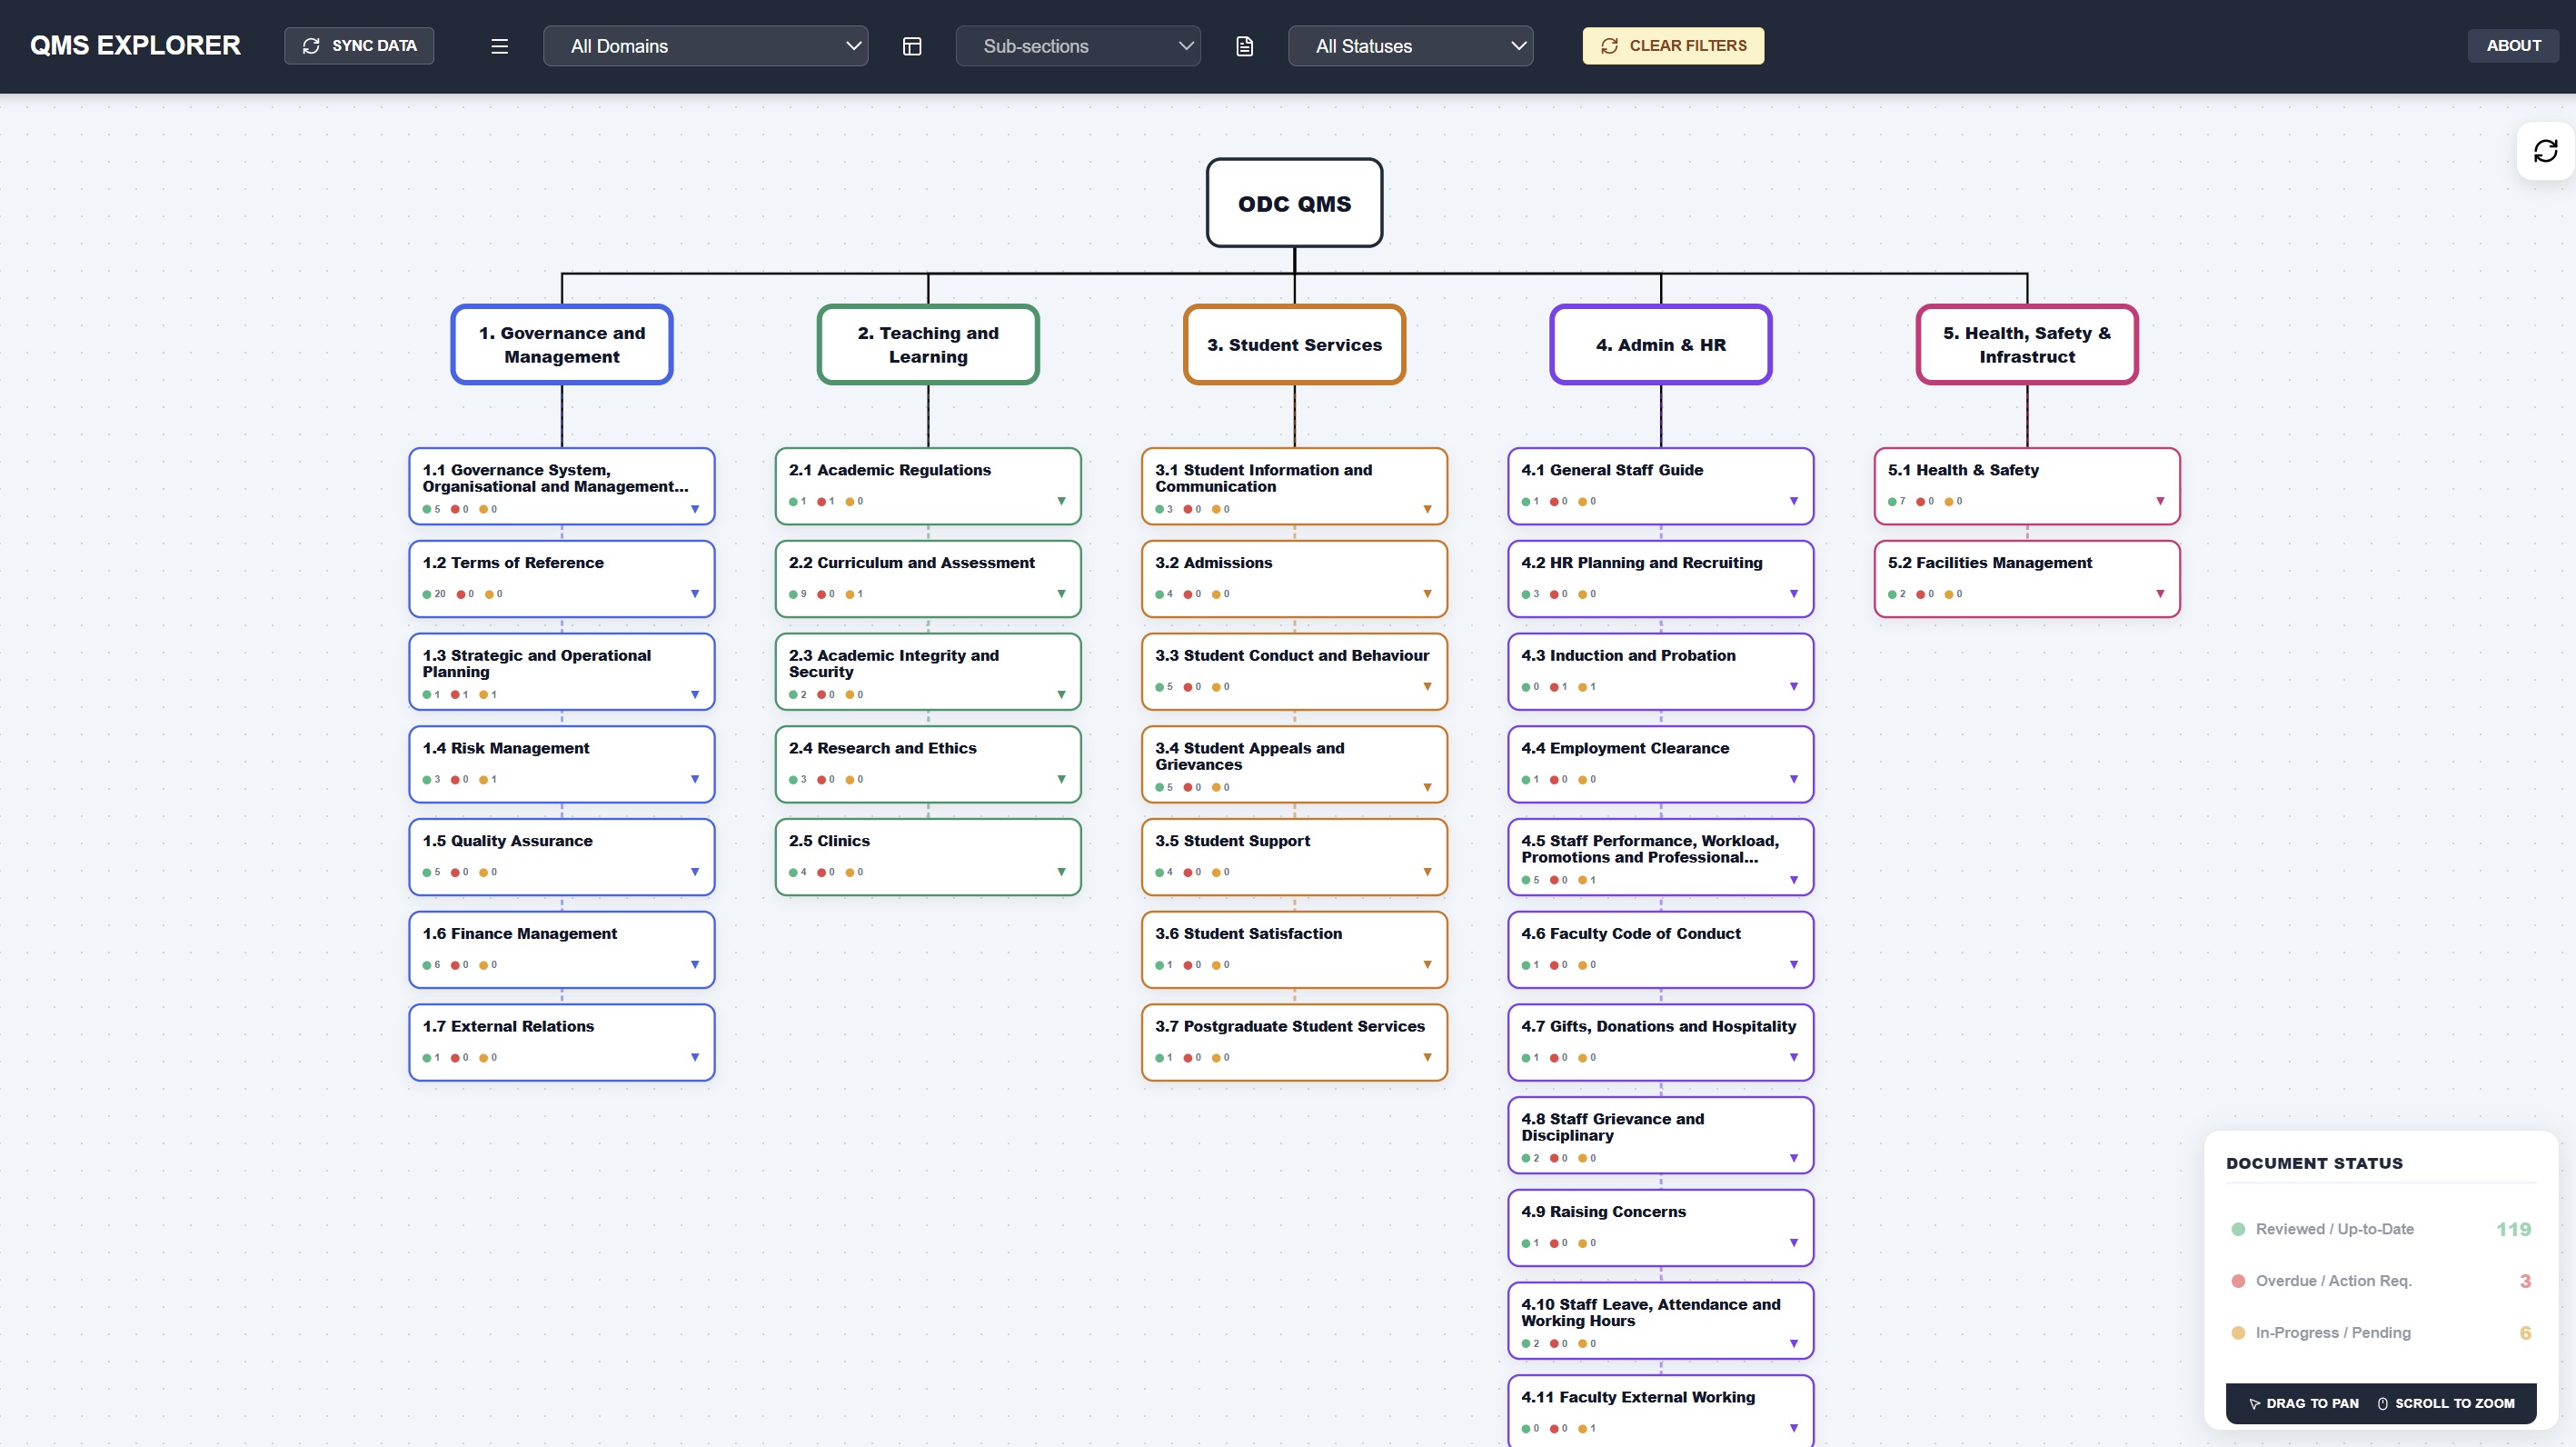Expand the 5.2 Facilities Management arrow
Image resolution: width=2576 pixels, height=1447 pixels.
(x=2160, y=594)
